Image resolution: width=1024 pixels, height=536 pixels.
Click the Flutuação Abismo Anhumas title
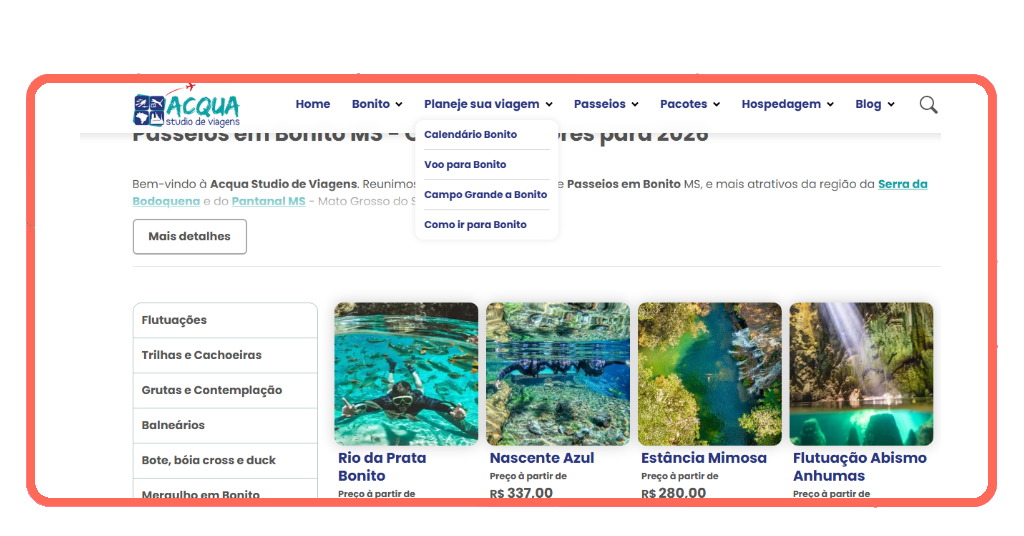pyautogui.click(x=860, y=467)
